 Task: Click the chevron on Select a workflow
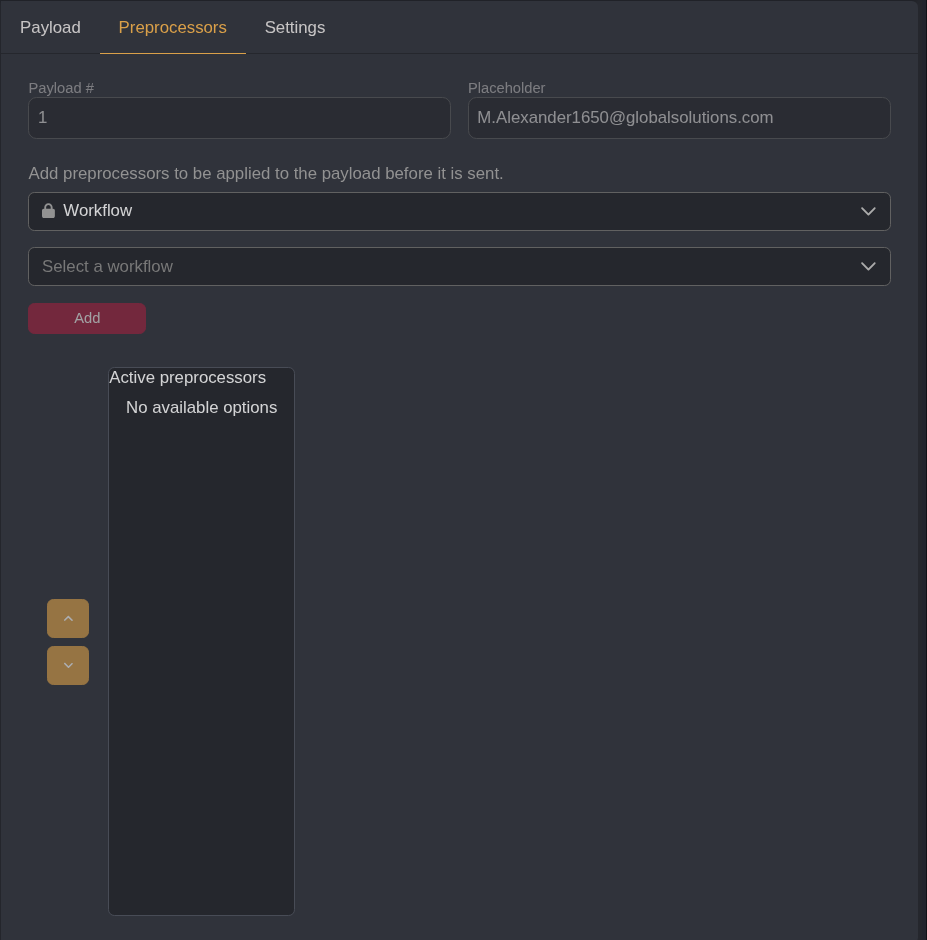point(868,266)
